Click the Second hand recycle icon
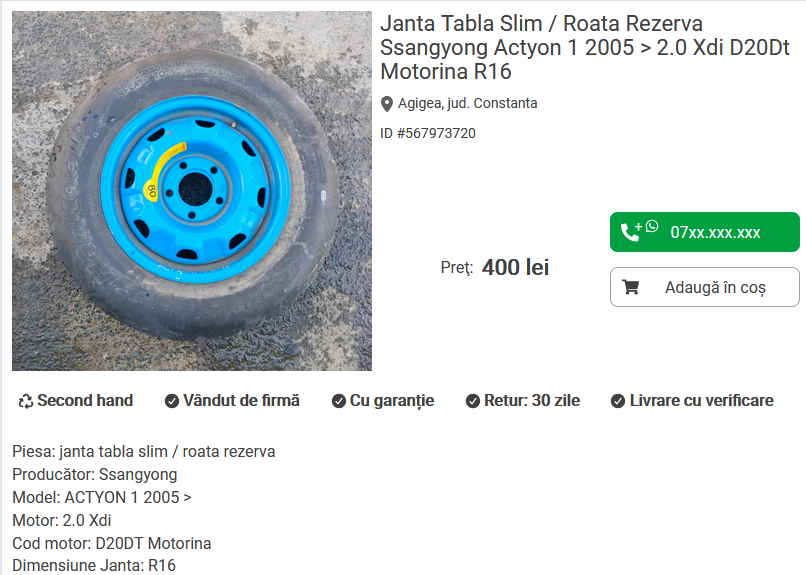The height and width of the screenshot is (575, 806). click(x=25, y=401)
